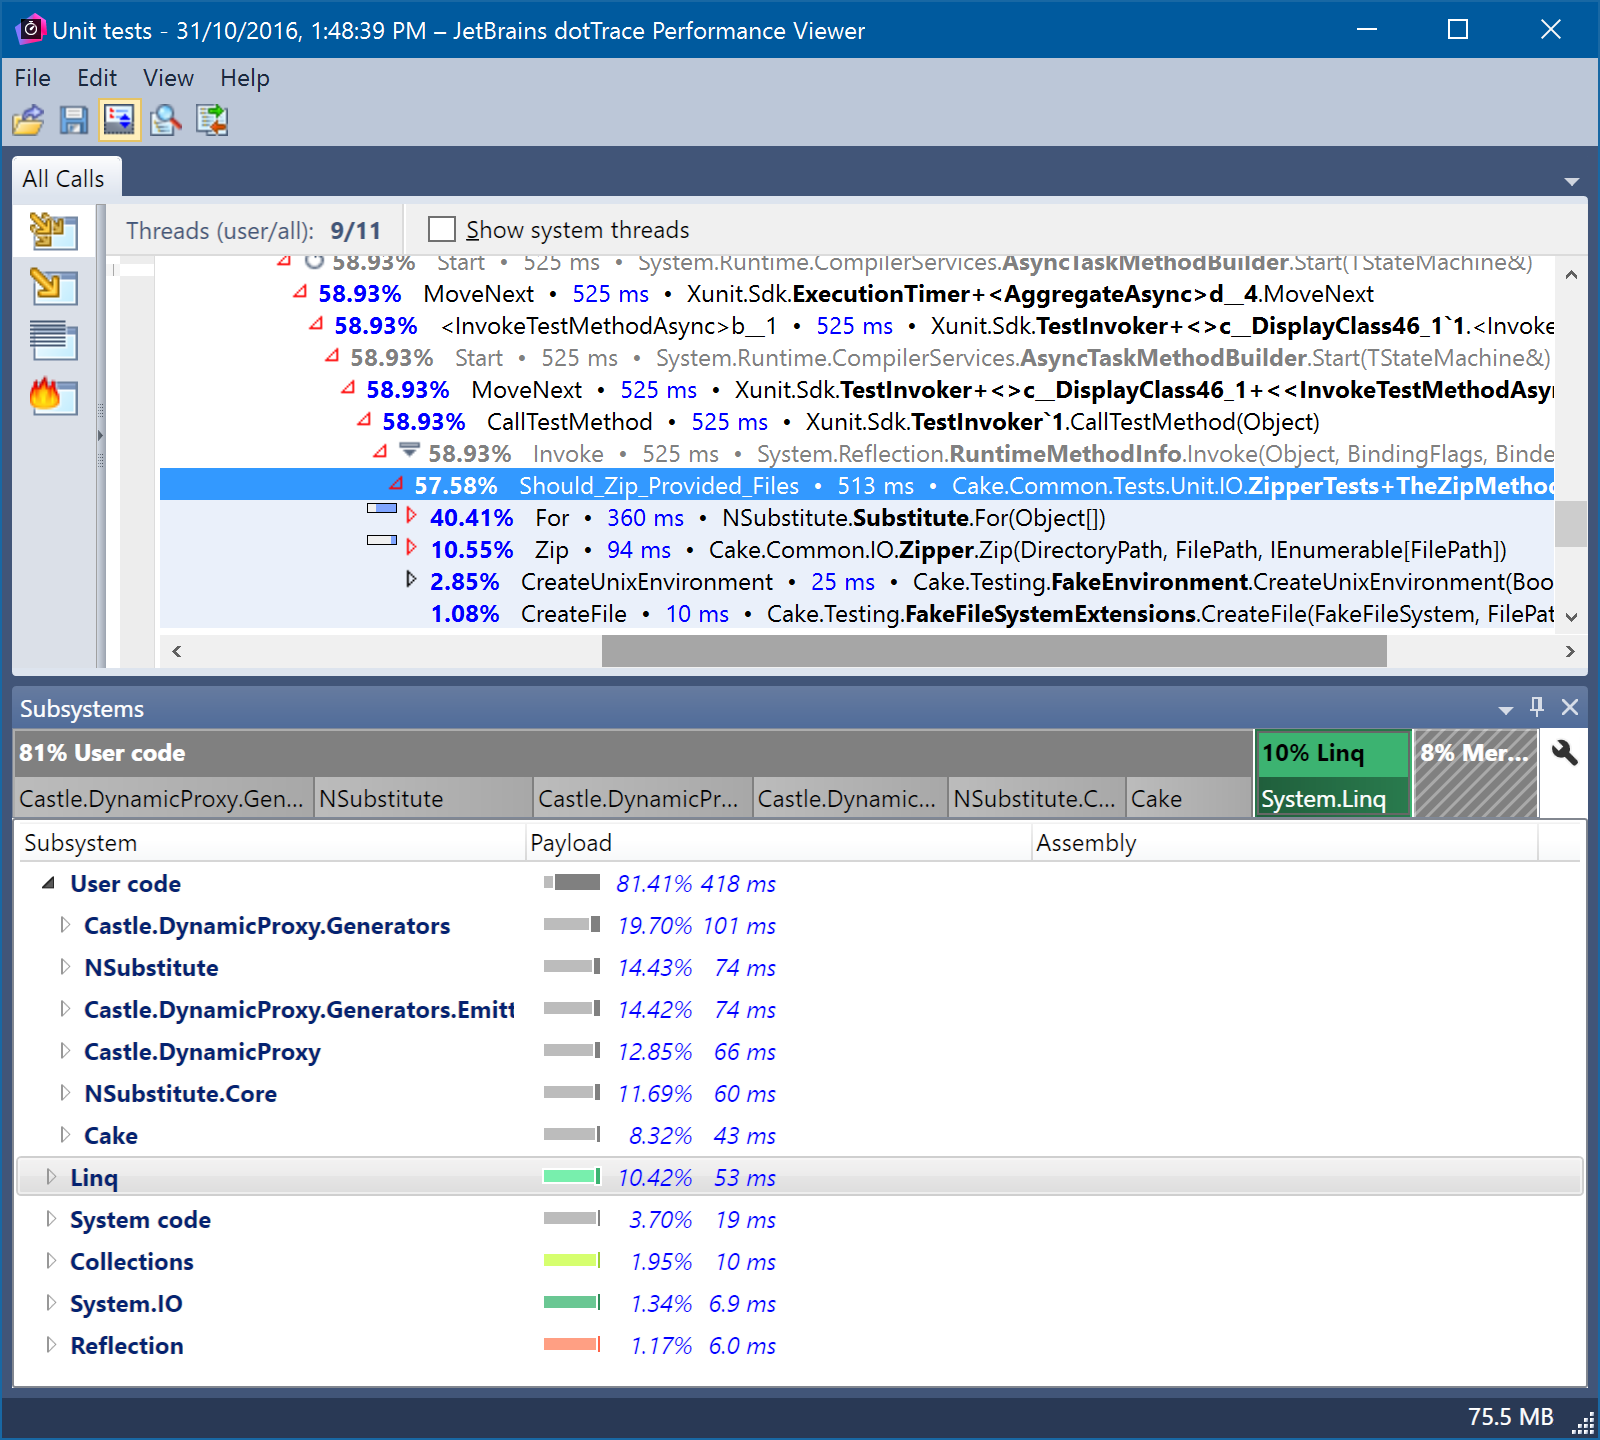Image resolution: width=1600 pixels, height=1440 pixels.
Task: Select the CreateFile 10 ms row
Action: pyautogui.click(x=857, y=614)
